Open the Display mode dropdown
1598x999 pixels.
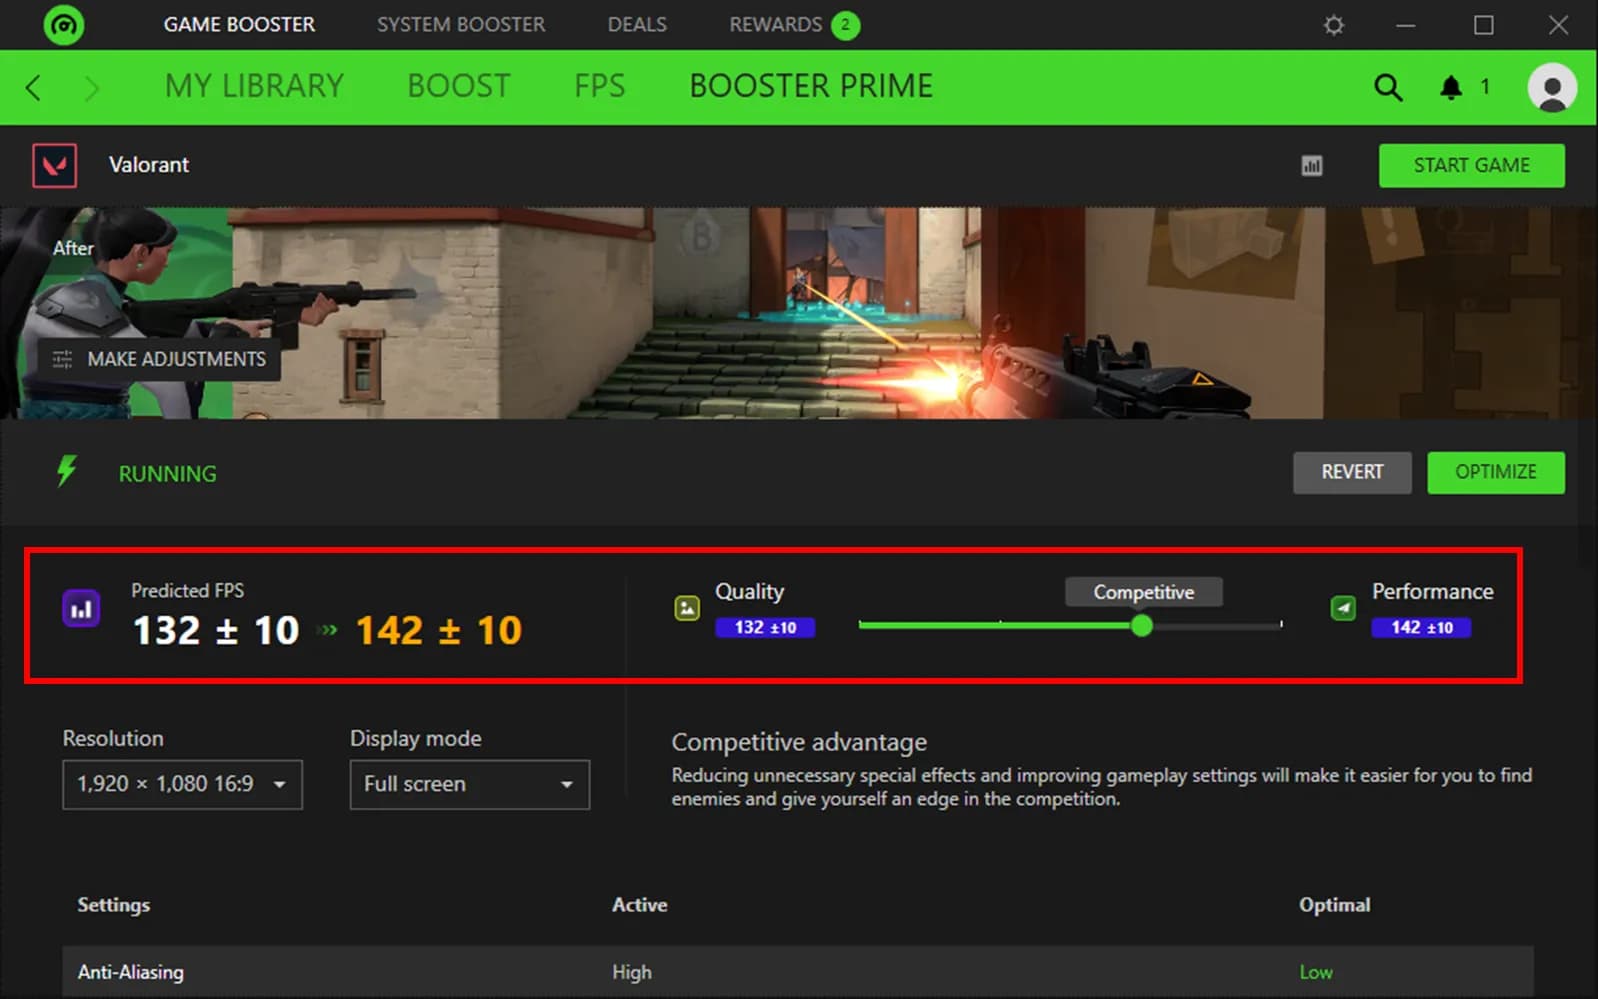(x=469, y=784)
